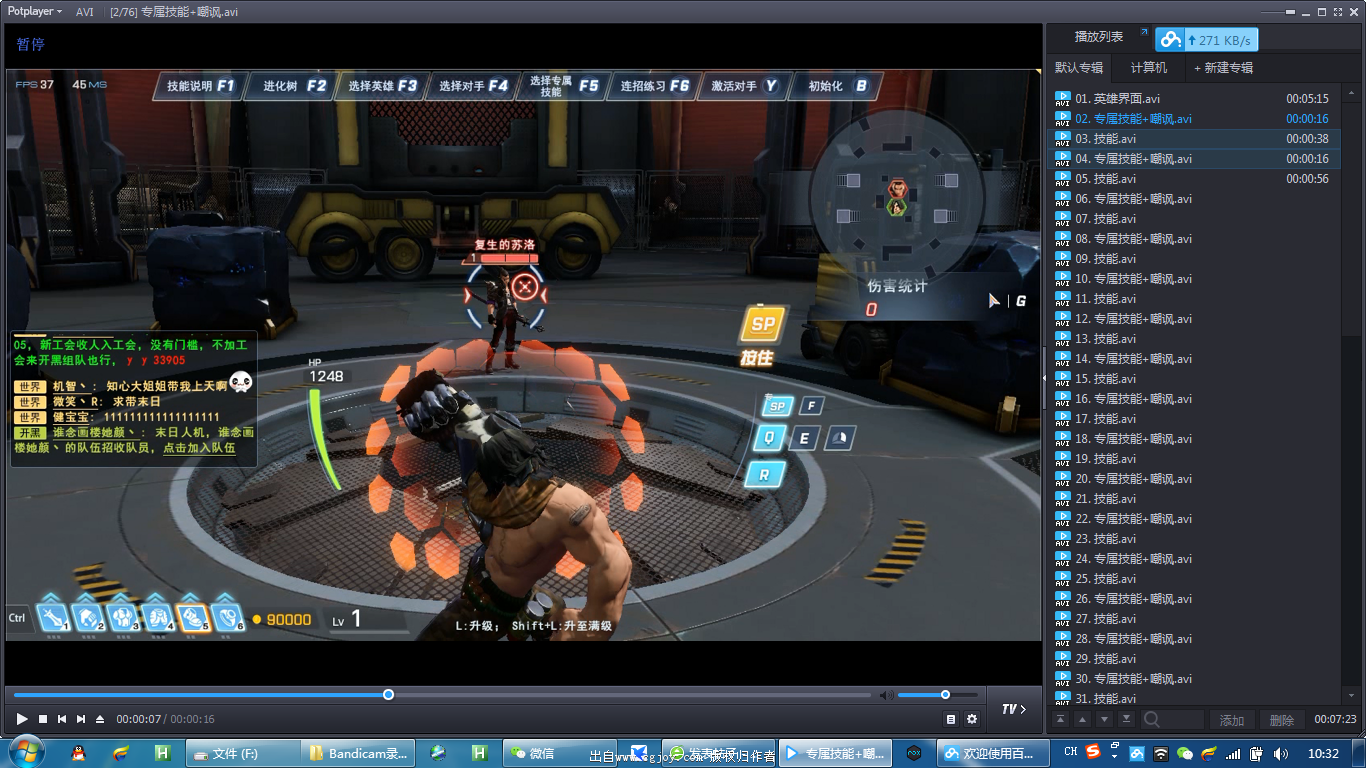The width and height of the screenshot is (1366, 768).
Task: Move playlist item up arrow button
Action: pos(1082,719)
